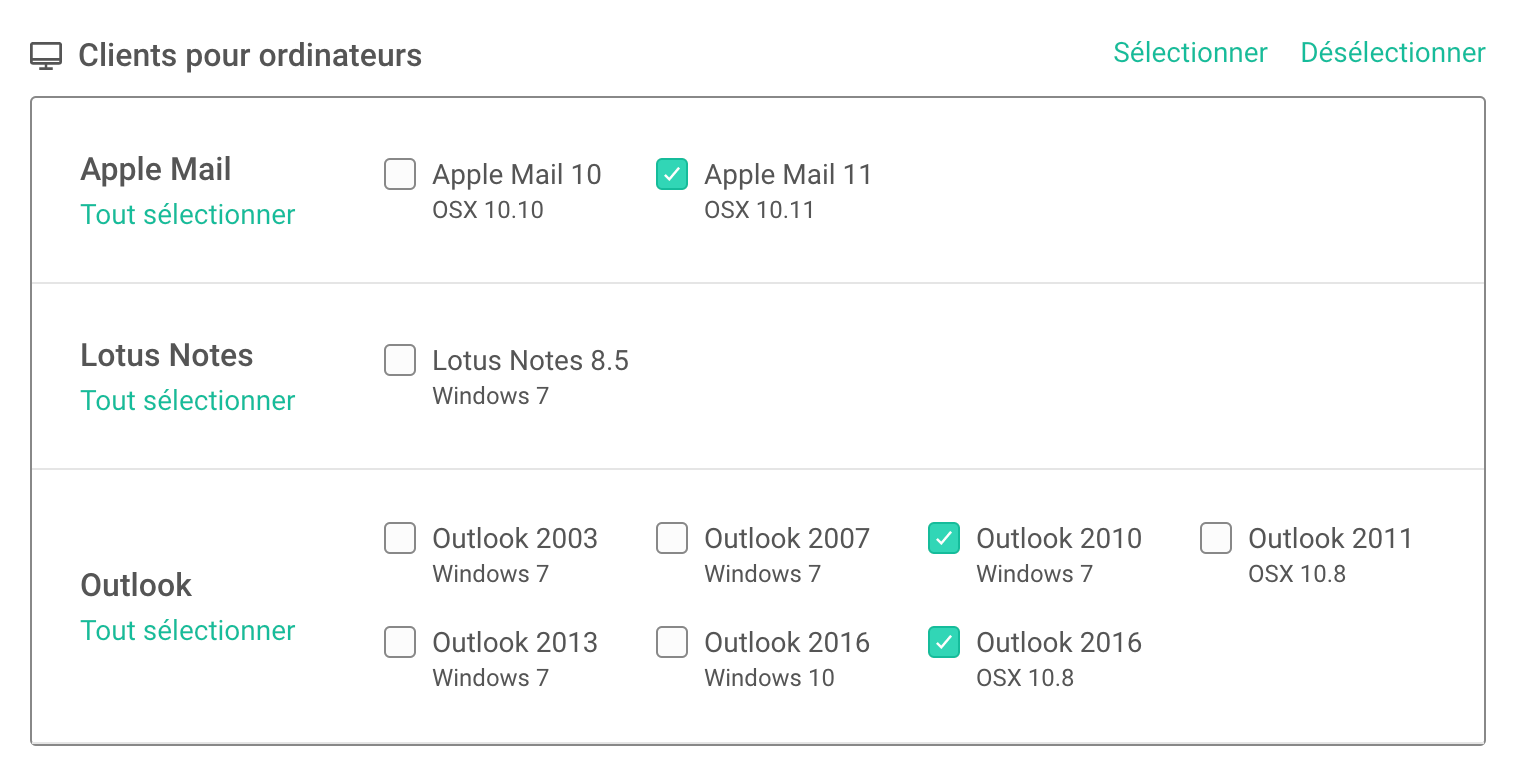Select the Outlook 2007 checkbox

pyautogui.click(x=672, y=538)
